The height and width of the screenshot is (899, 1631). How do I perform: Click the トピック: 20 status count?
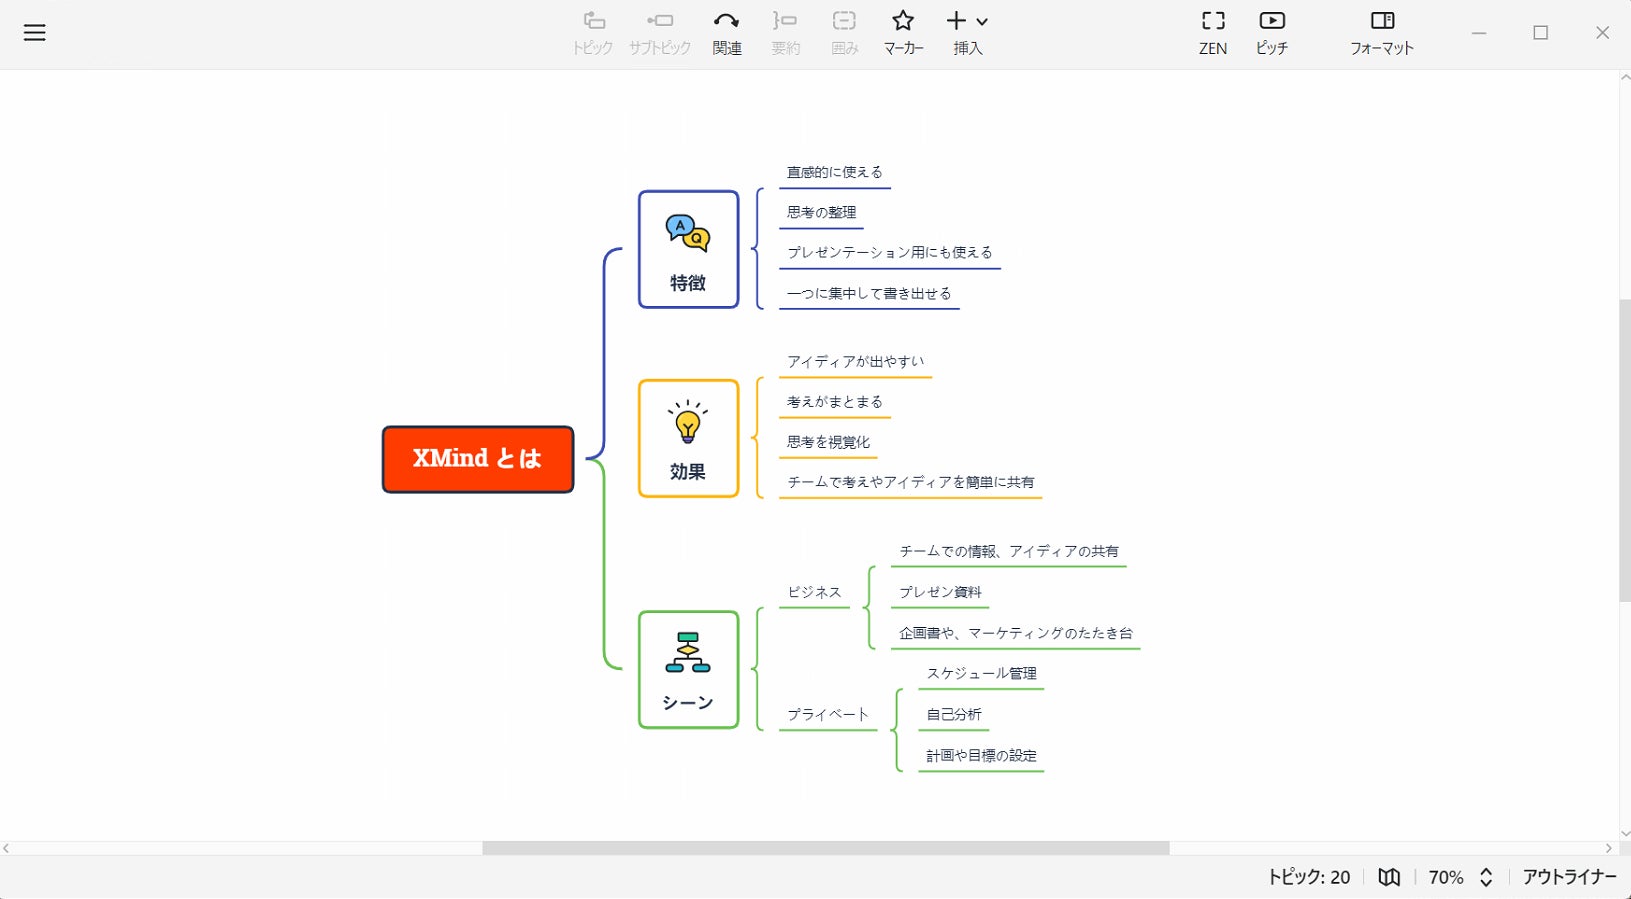[x=1309, y=877]
